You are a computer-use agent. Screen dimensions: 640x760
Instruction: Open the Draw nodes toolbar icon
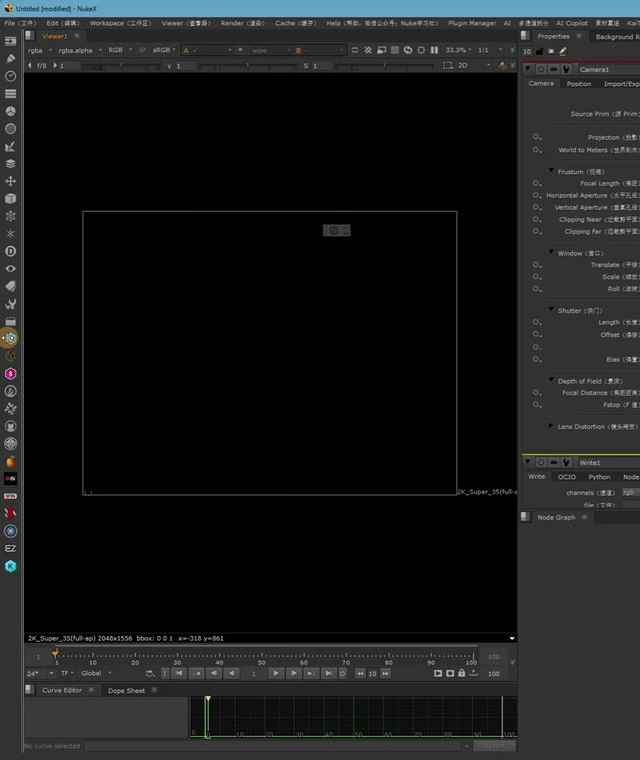(x=10, y=59)
